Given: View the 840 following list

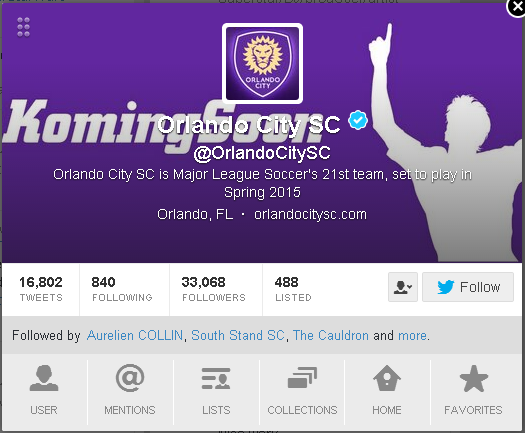Looking at the screenshot, I should click(122, 289).
